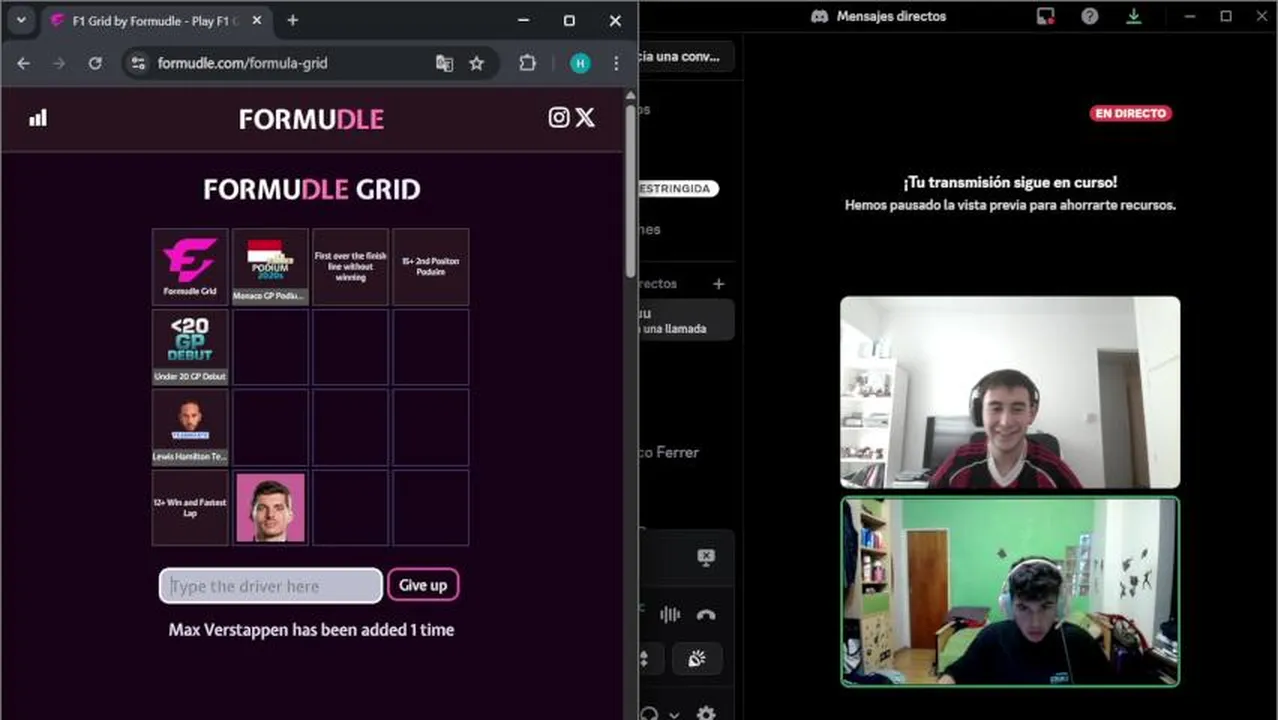
Task: Click the Formudle logo header
Action: [311, 119]
